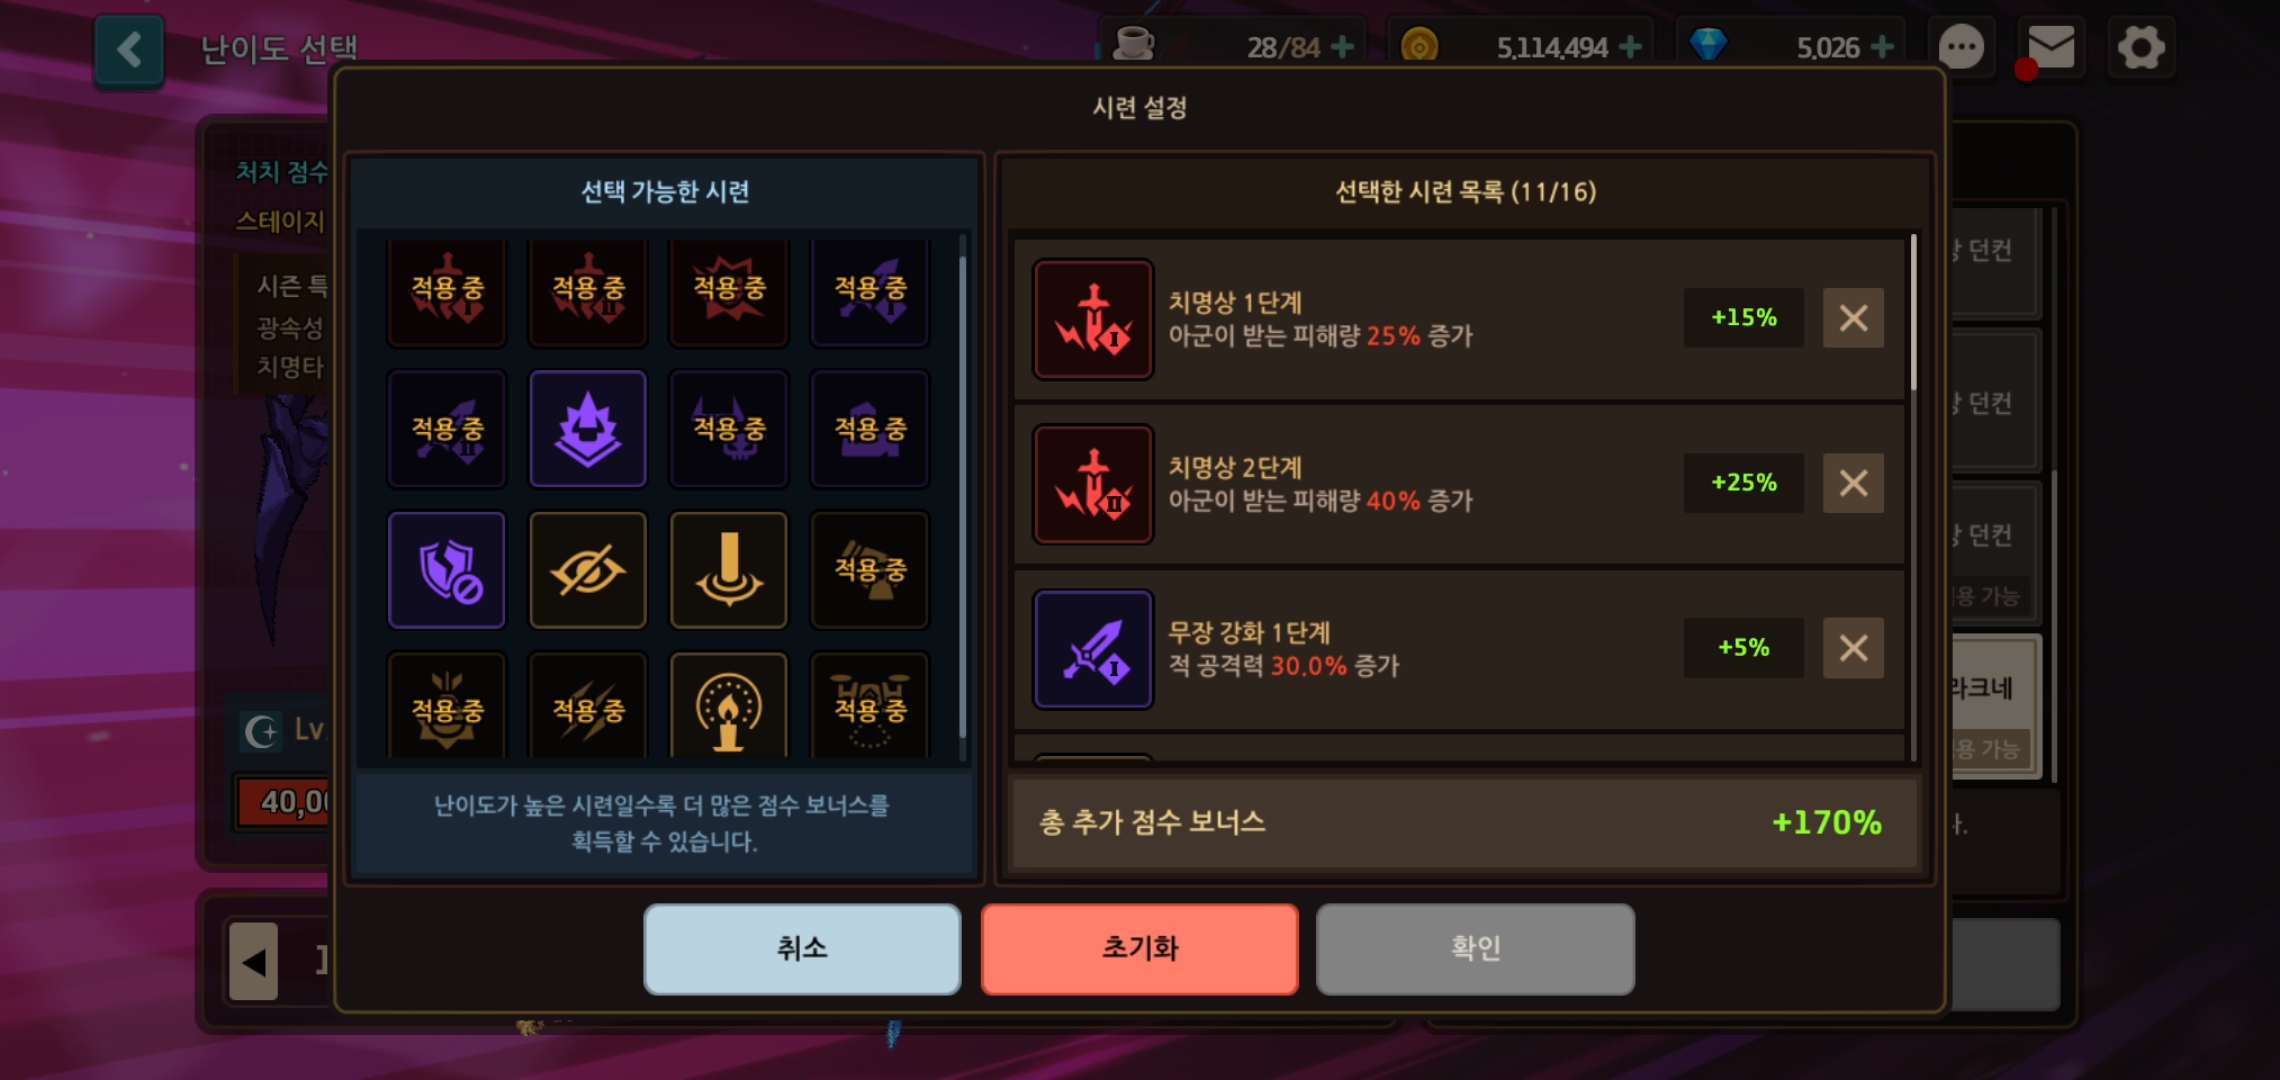This screenshot has height=1080, width=2280.
Task: Add gold coins with plus button
Action: 1630,47
